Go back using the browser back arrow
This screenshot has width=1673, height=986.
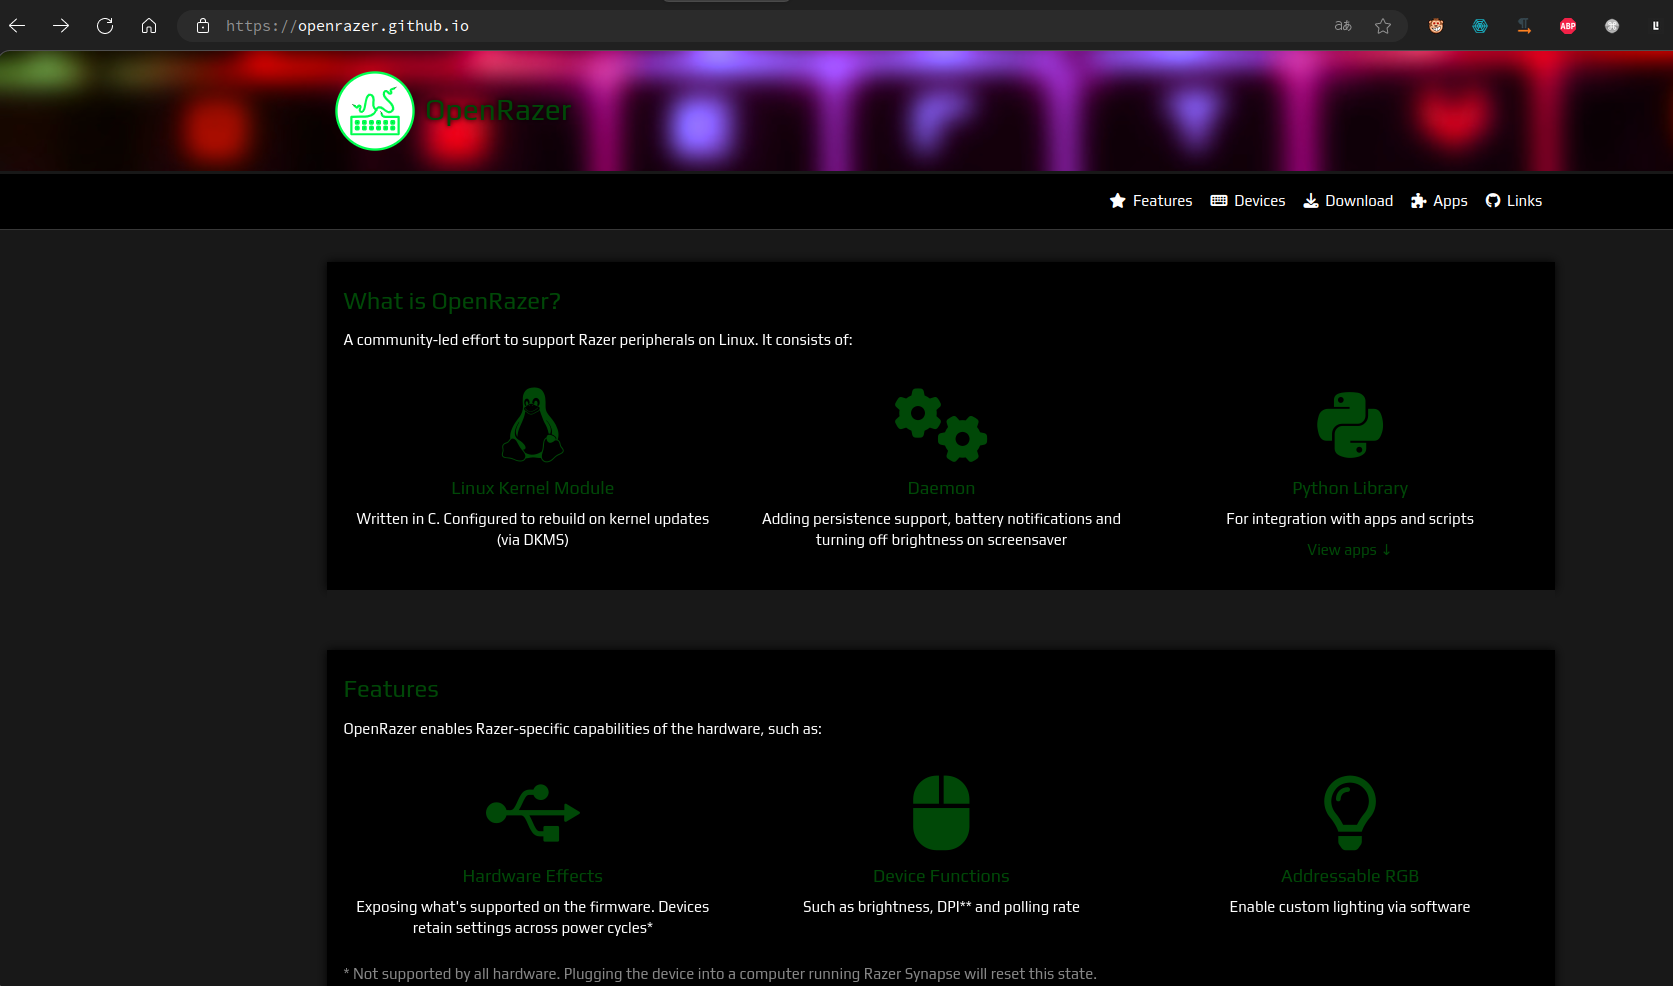point(17,26)
